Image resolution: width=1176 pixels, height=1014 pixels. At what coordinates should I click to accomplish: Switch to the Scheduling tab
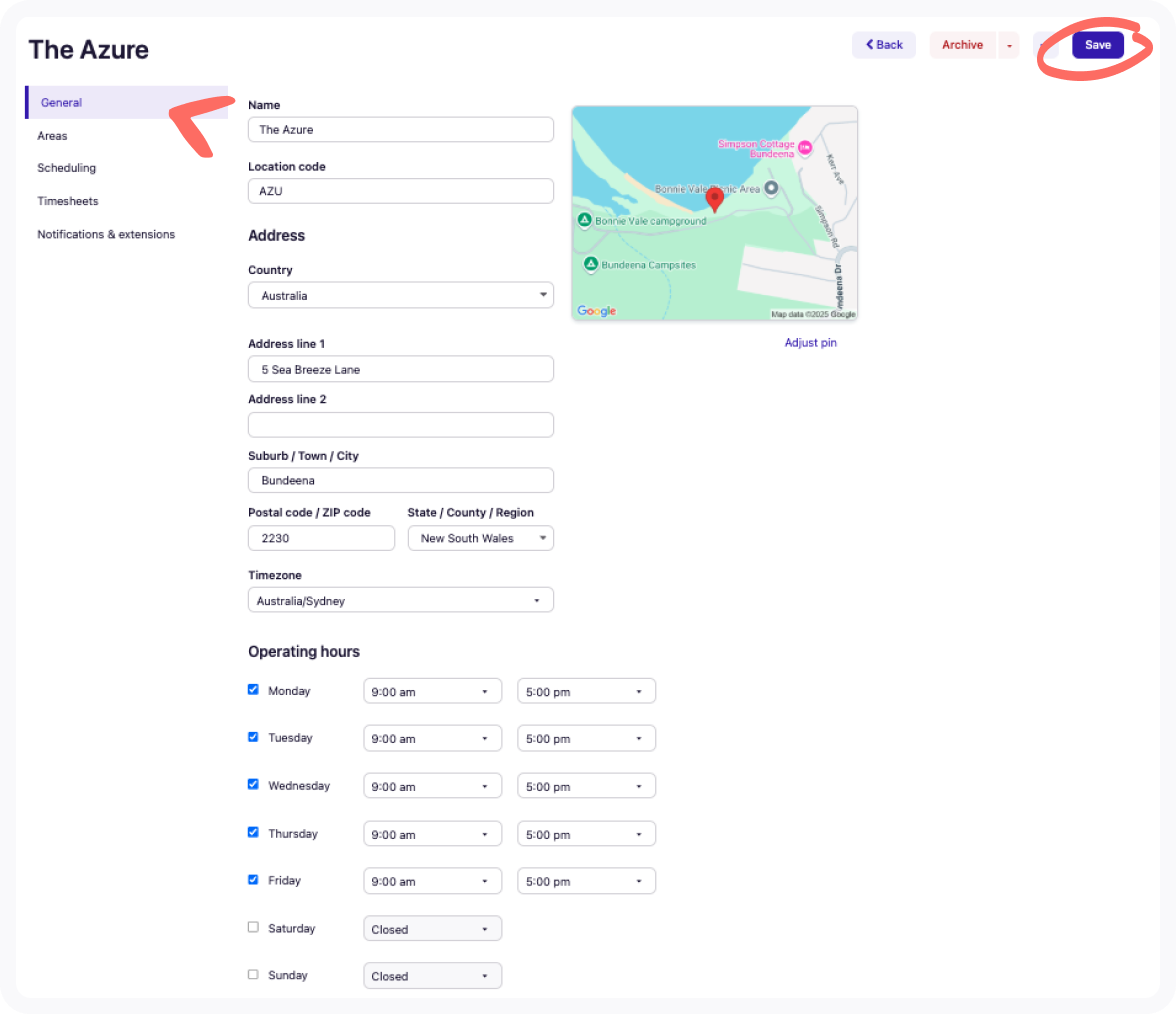67,168
